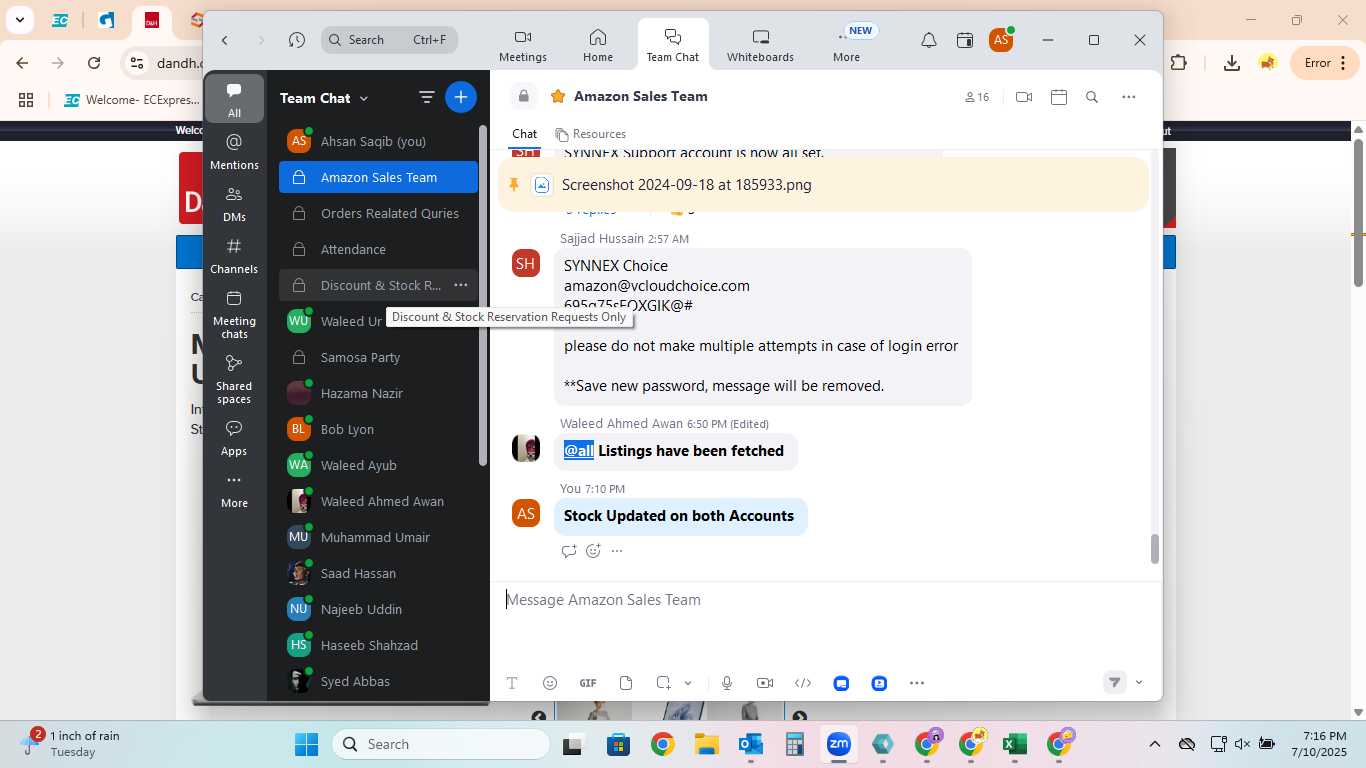
Task: Open chat with Bob Lyon
Action: tap(378, 429)
